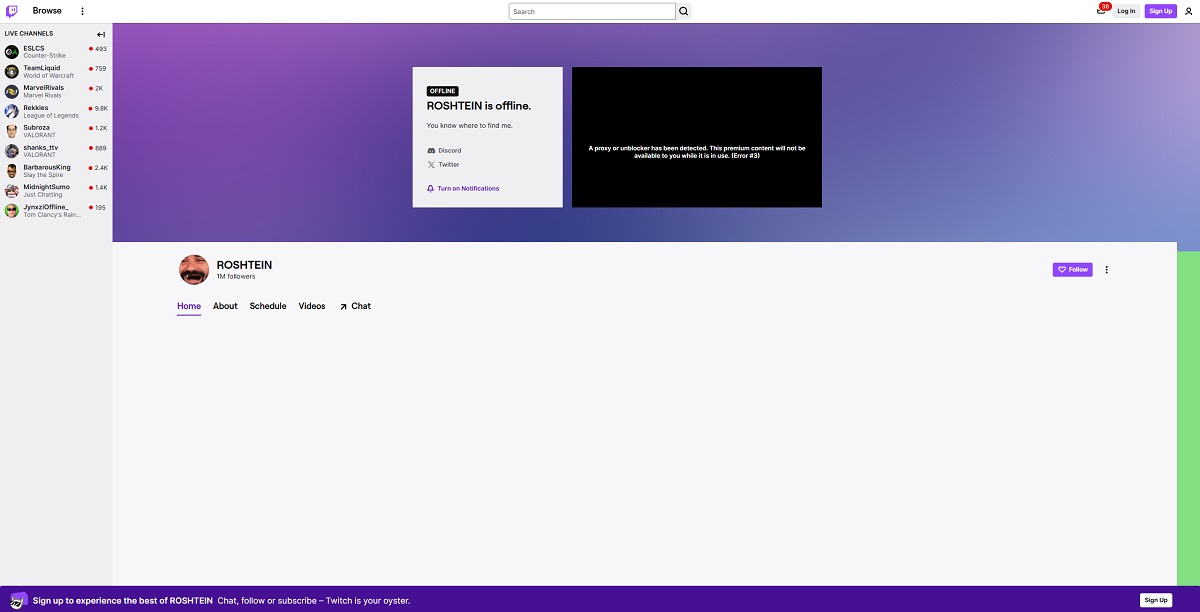Click the bottom banner Twitch mascot icon
Image resolution: width=1200 pixels, height=612 pixels.
coord(19,600)
